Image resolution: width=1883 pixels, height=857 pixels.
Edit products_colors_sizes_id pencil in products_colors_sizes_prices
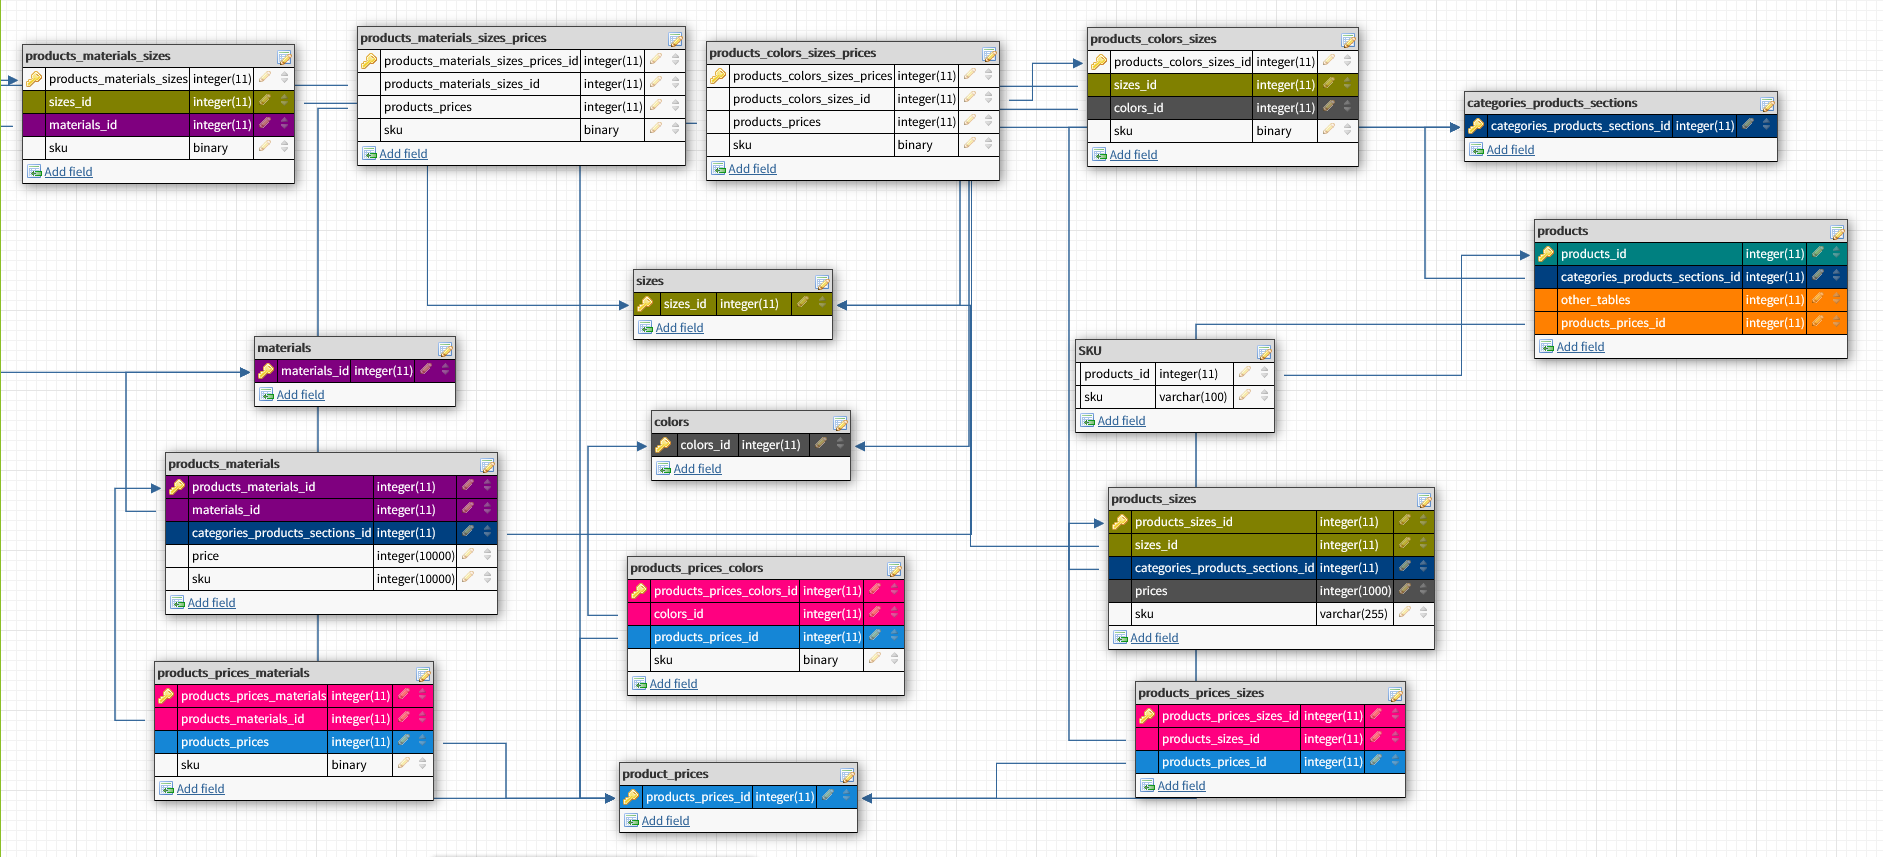coord(970,98)
